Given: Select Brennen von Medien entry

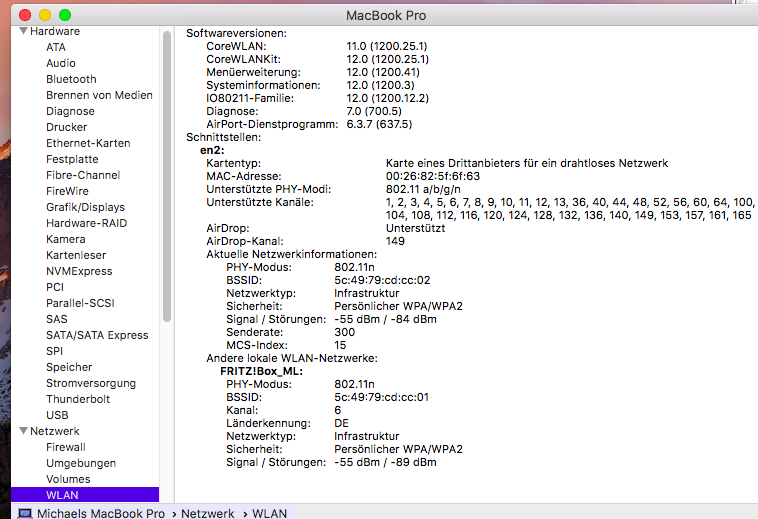Looking at the screenshot, I should tap(99, 95).
